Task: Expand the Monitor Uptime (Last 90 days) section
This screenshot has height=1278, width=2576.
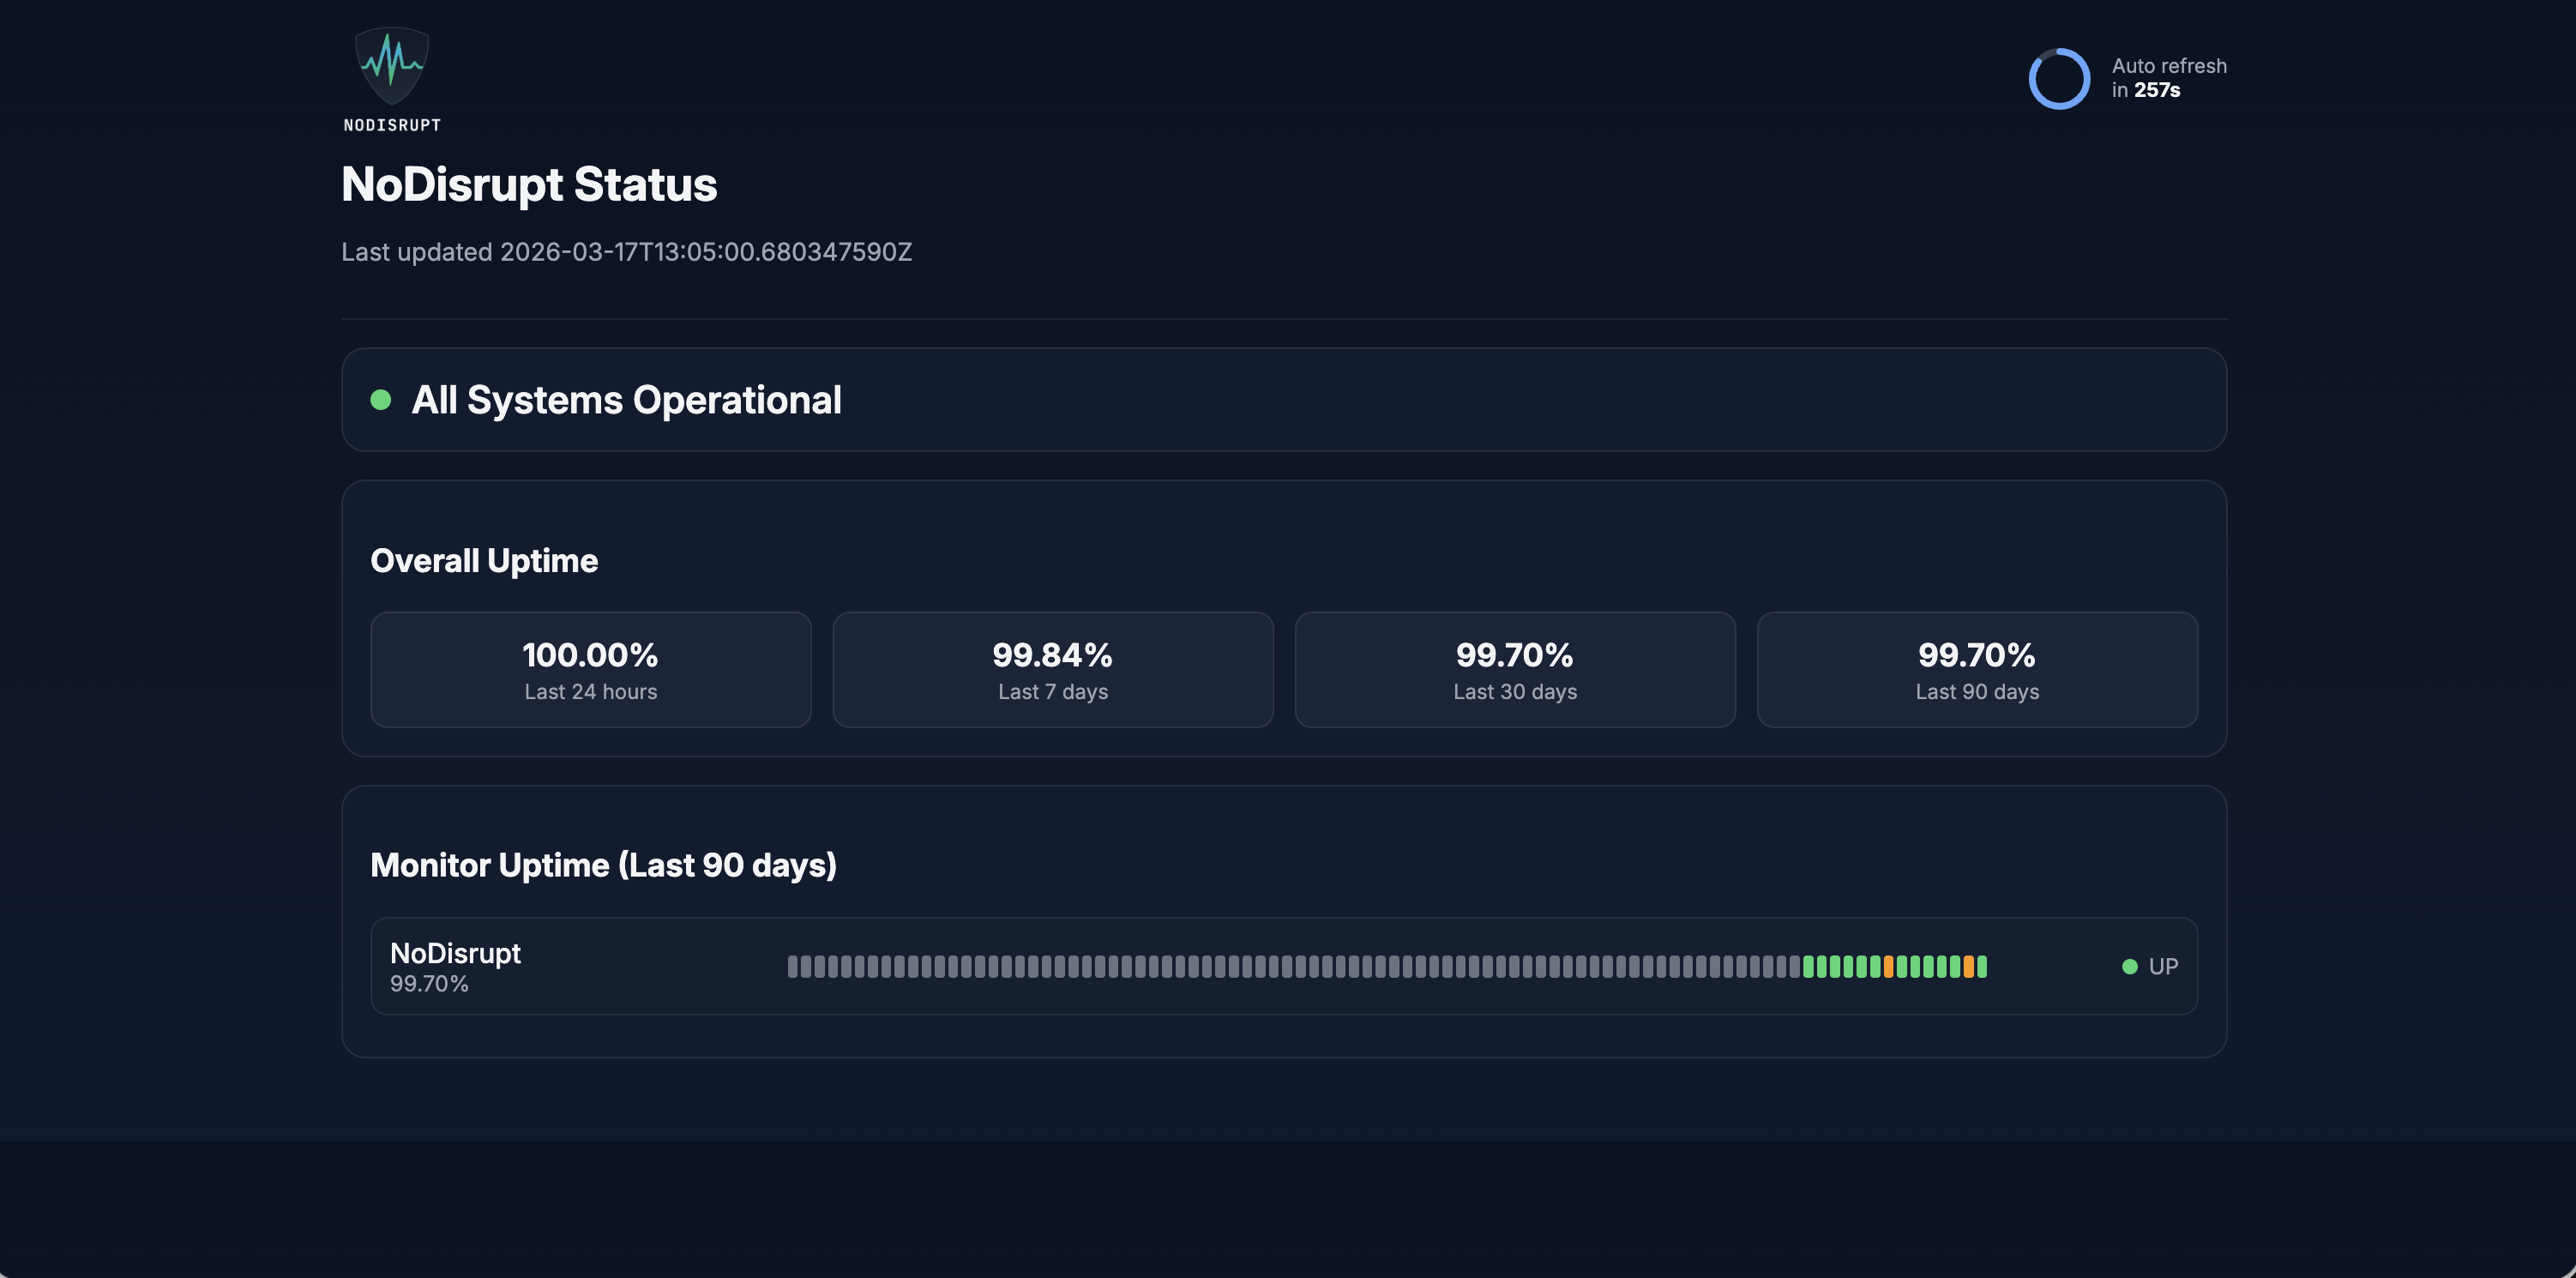Action: pyautogui.click(x=604, y=864)
